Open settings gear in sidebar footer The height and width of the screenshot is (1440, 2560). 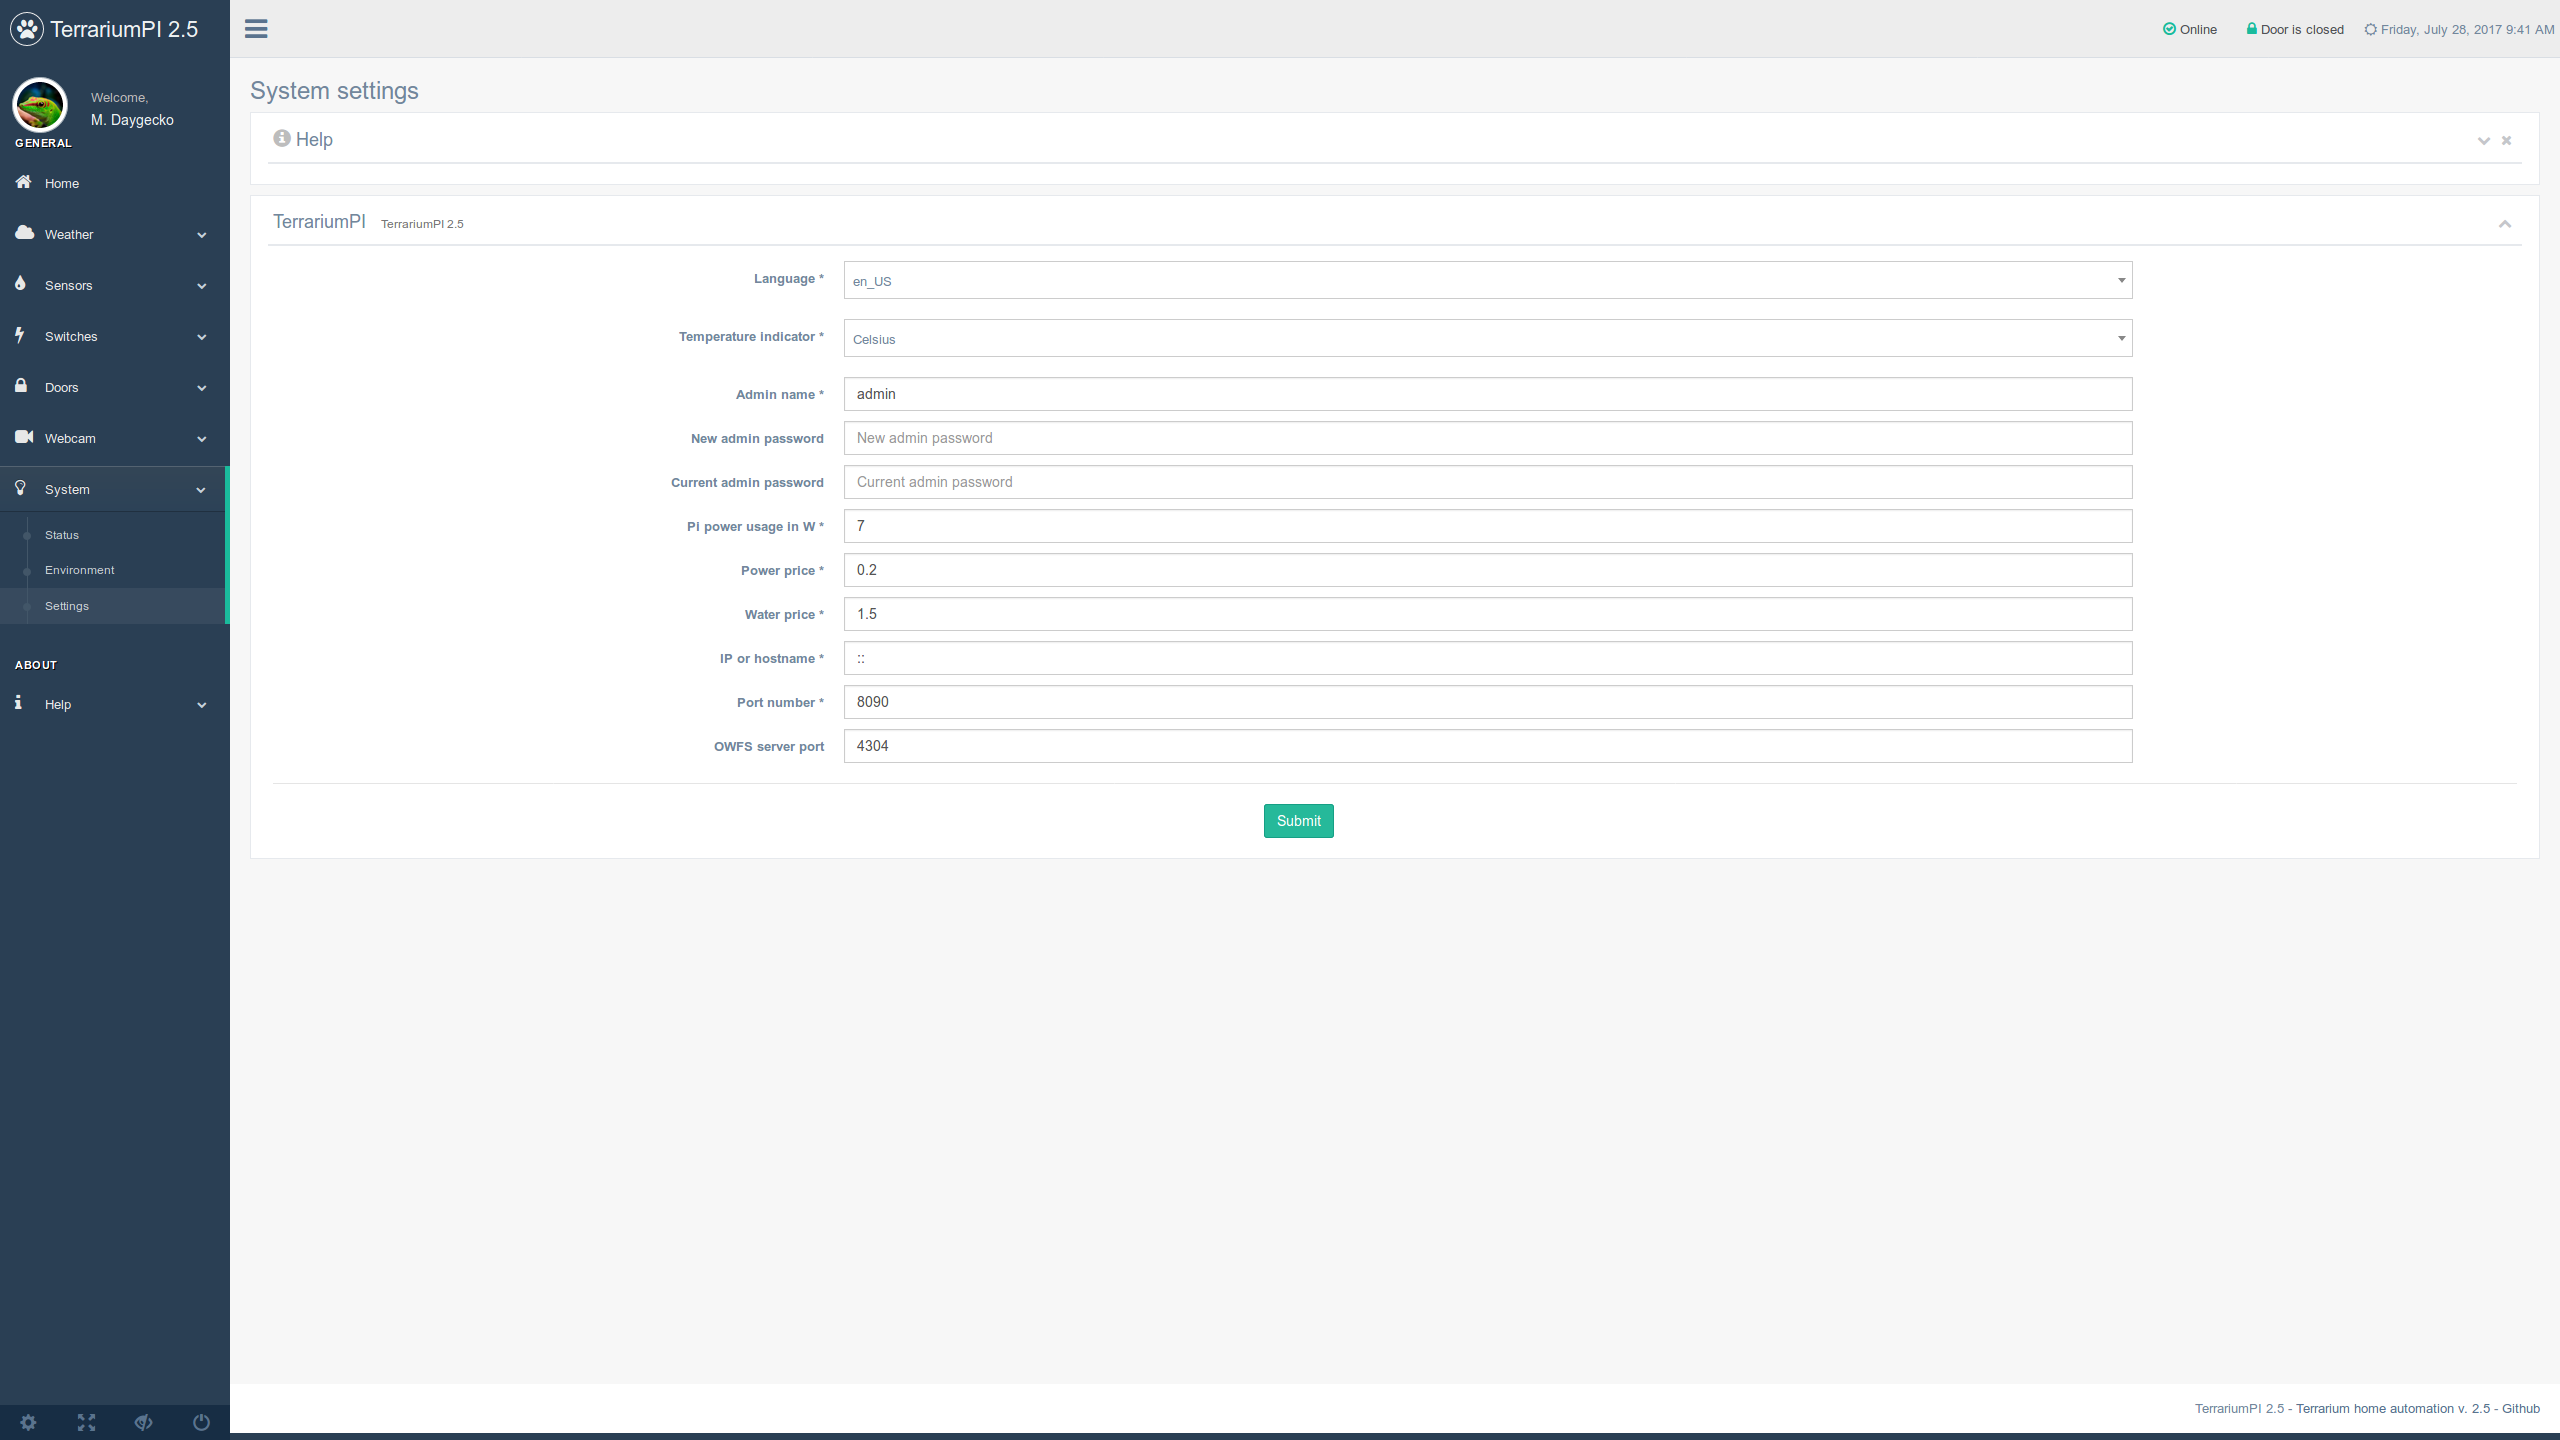[28, 1422]
